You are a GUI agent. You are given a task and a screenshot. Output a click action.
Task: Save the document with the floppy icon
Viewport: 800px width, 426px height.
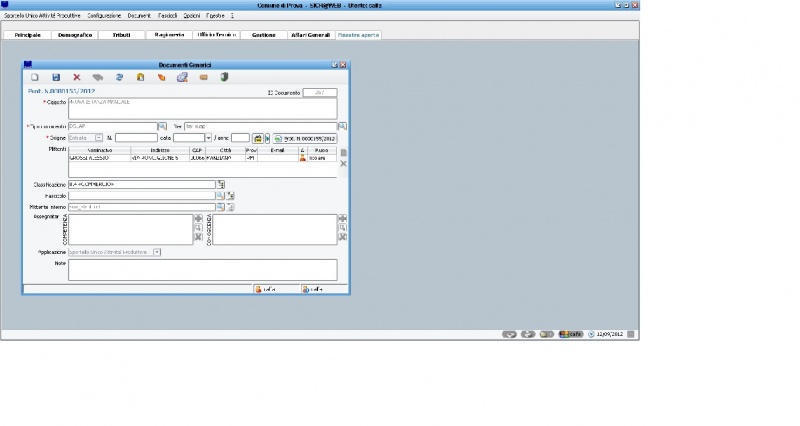click(x=56, y=77)
